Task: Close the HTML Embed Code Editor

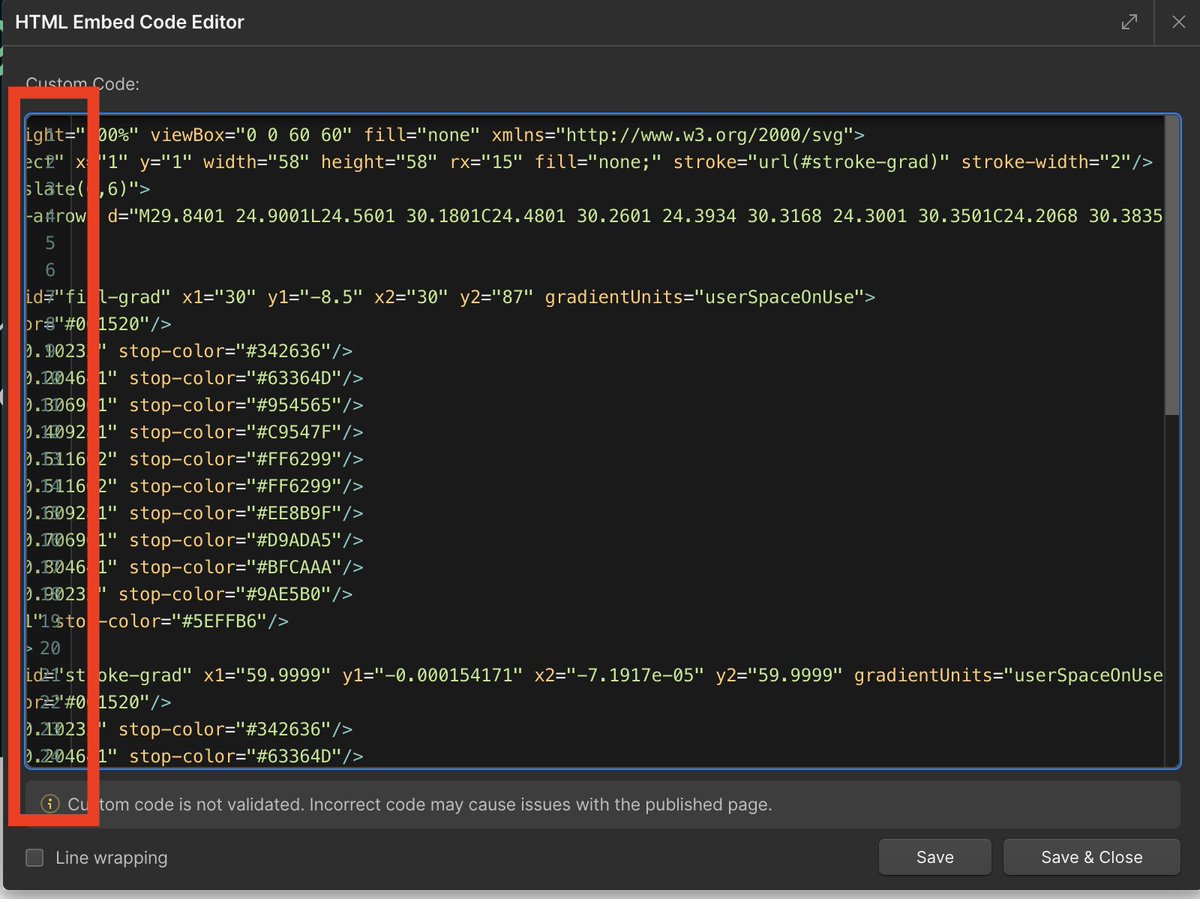Action: pos(1177,22)
